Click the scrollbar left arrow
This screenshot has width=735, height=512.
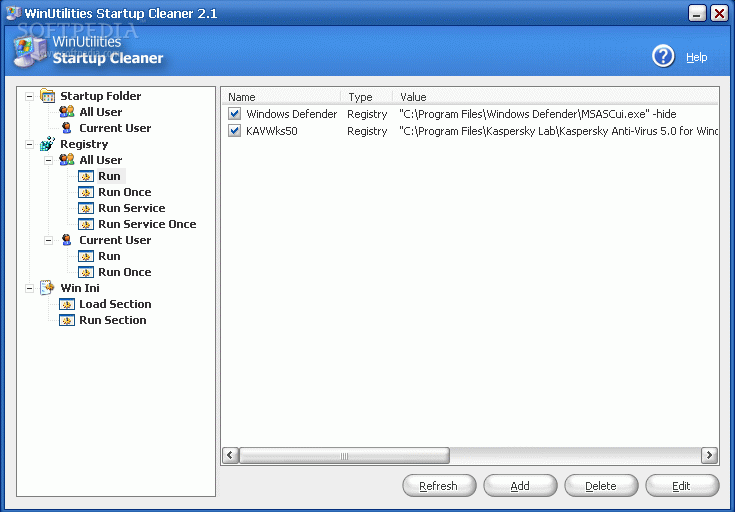[x=230, y=455]
